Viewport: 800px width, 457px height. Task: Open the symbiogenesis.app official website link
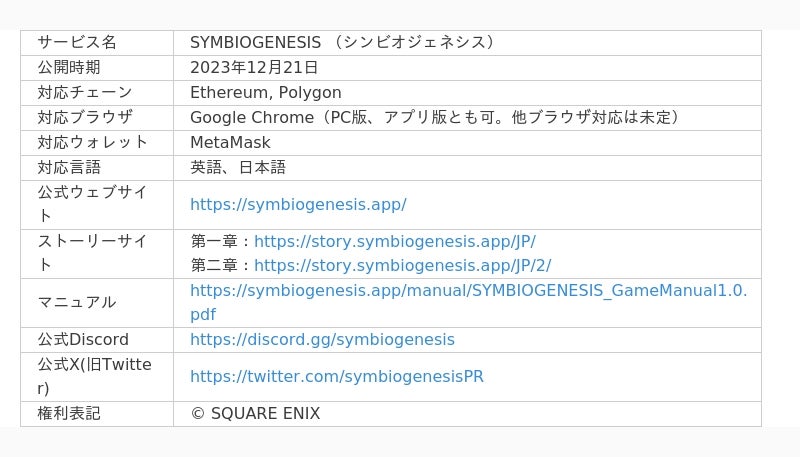coord(298,205)
